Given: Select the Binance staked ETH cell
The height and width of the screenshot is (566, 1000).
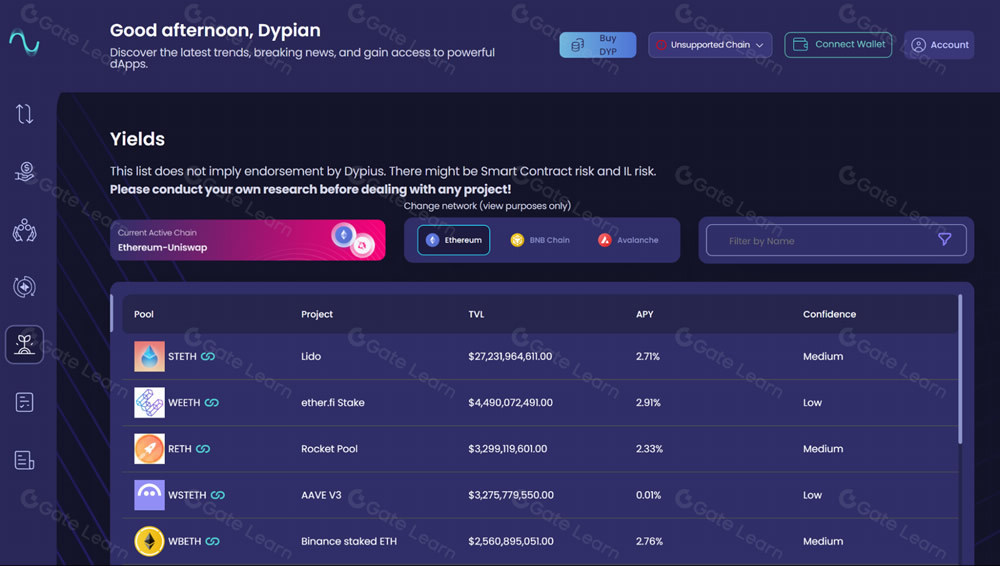Looking at the screenshot, I should pyautogui.click(x=348, y=541).
